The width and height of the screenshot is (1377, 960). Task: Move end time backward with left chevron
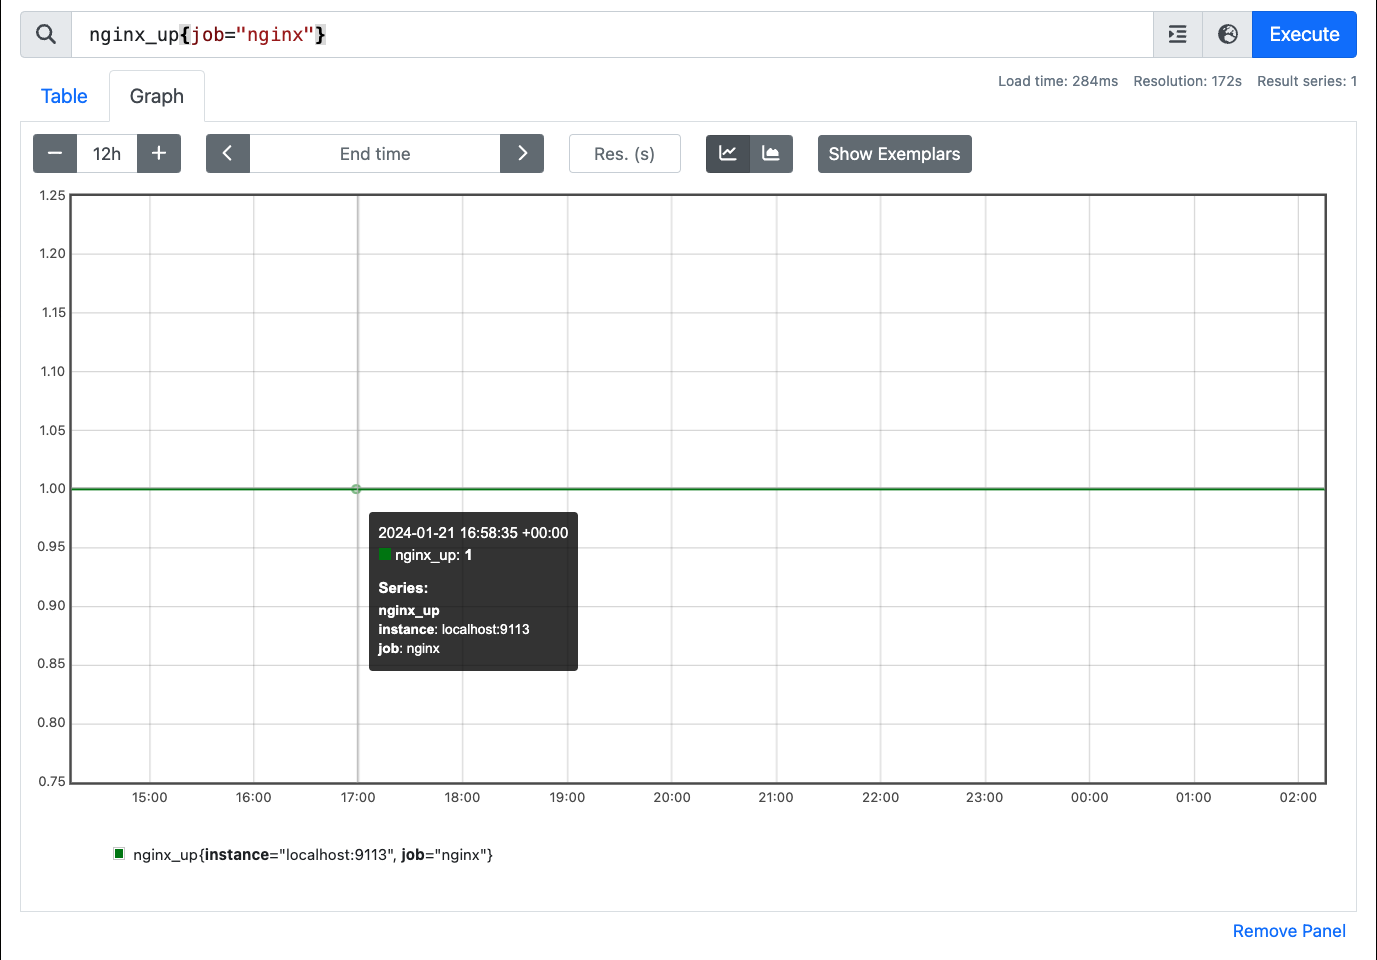(228, 154)
